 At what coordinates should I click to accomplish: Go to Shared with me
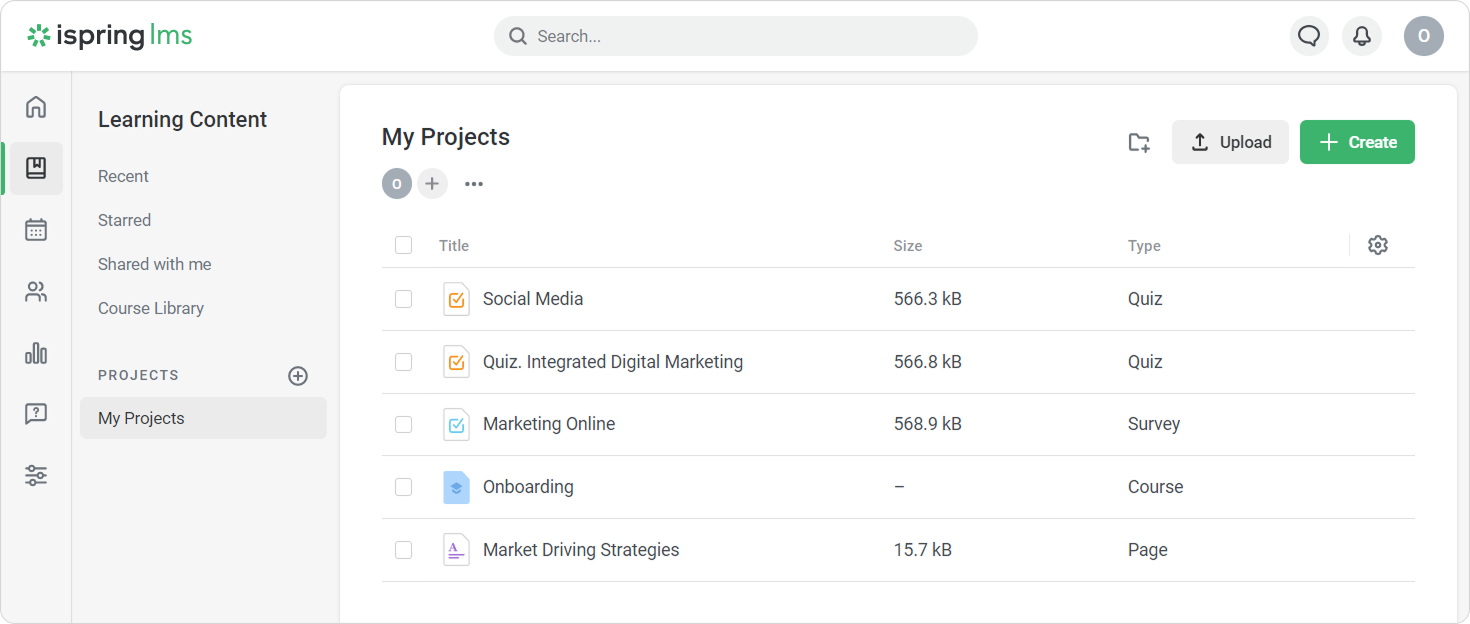coord(154,264)
